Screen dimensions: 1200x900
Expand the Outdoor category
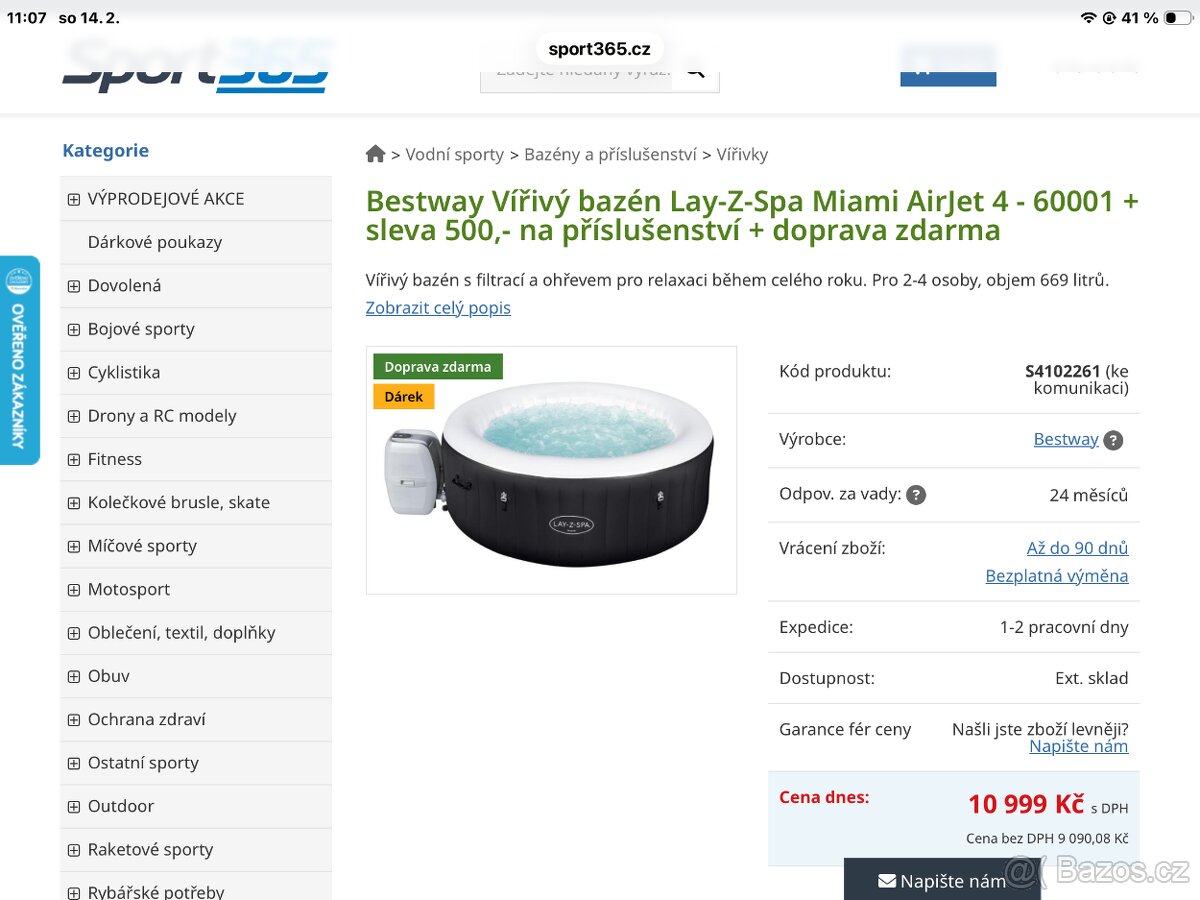coord(74,806)
